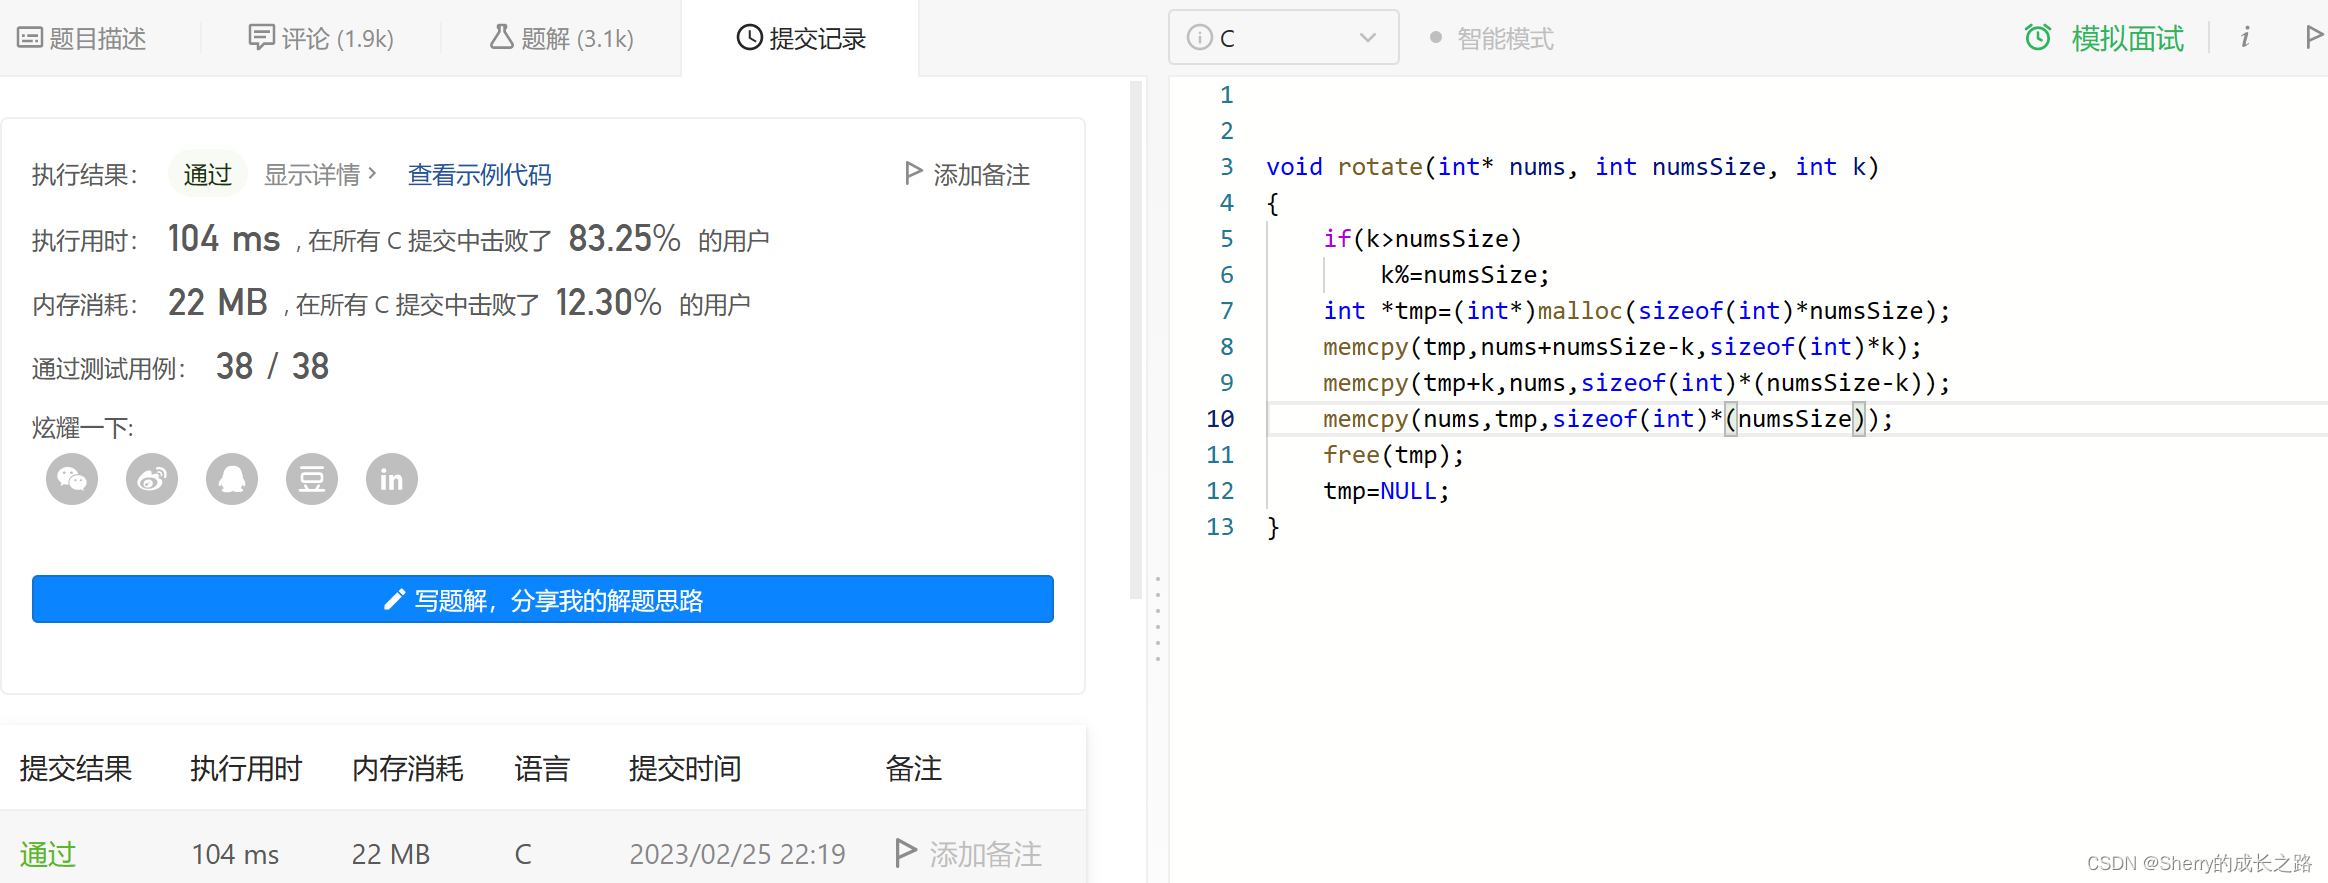This screenshot has height=883, width=2328.
Task: Click the pencil icon on 写题解 button
Action: [x=394, y=599]
